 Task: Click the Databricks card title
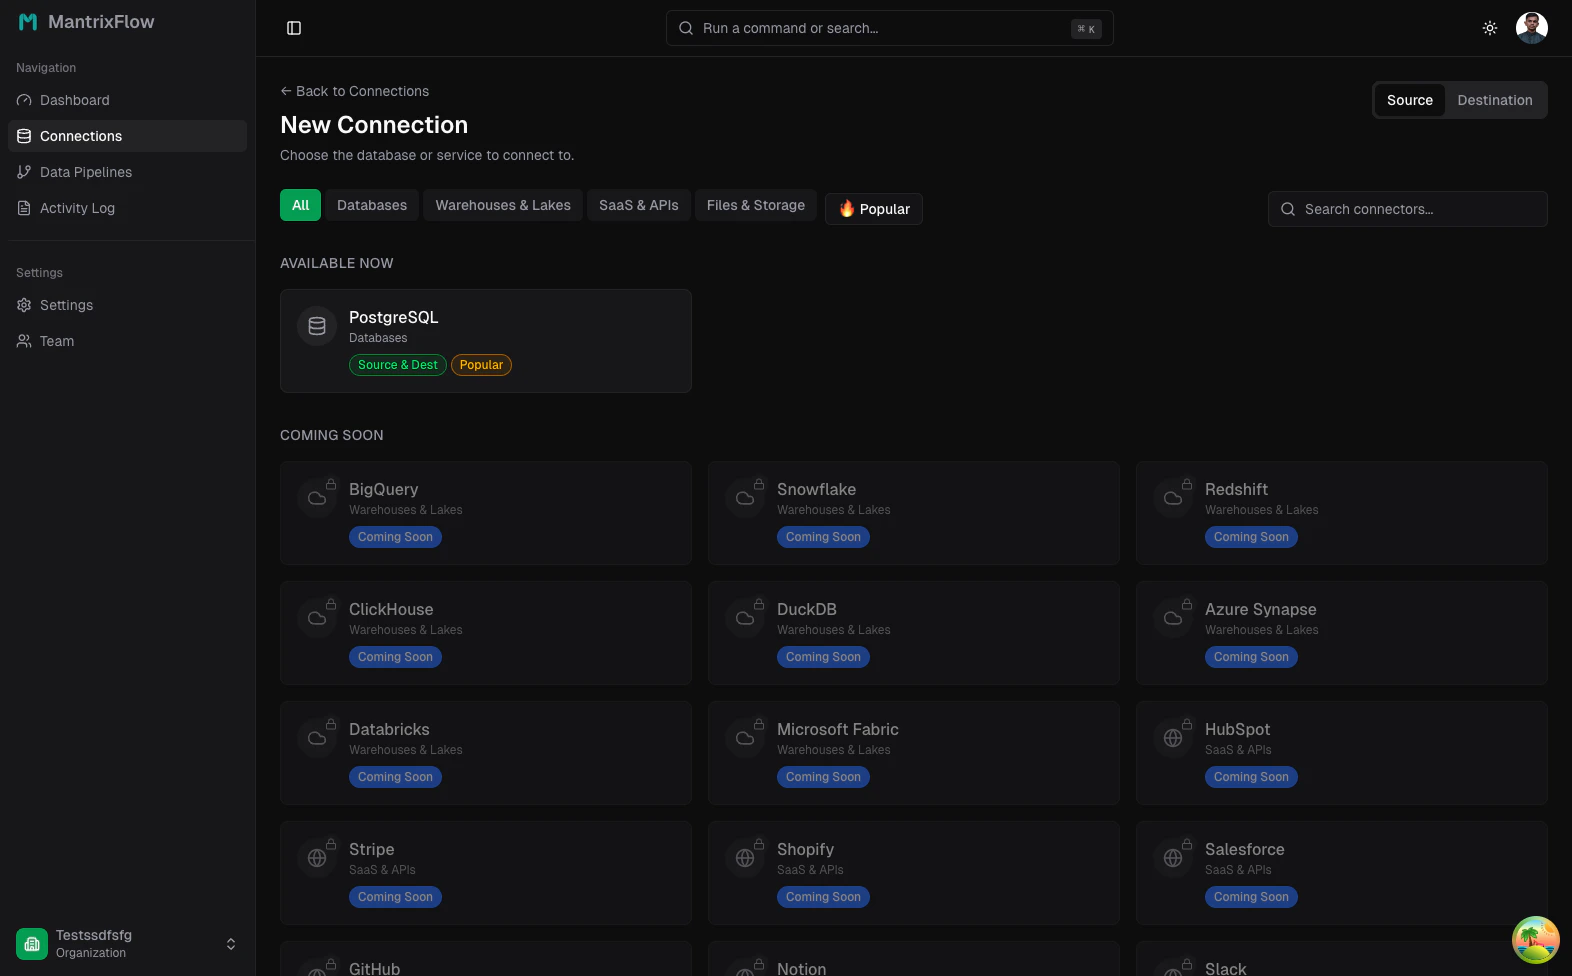click(389, 729)
